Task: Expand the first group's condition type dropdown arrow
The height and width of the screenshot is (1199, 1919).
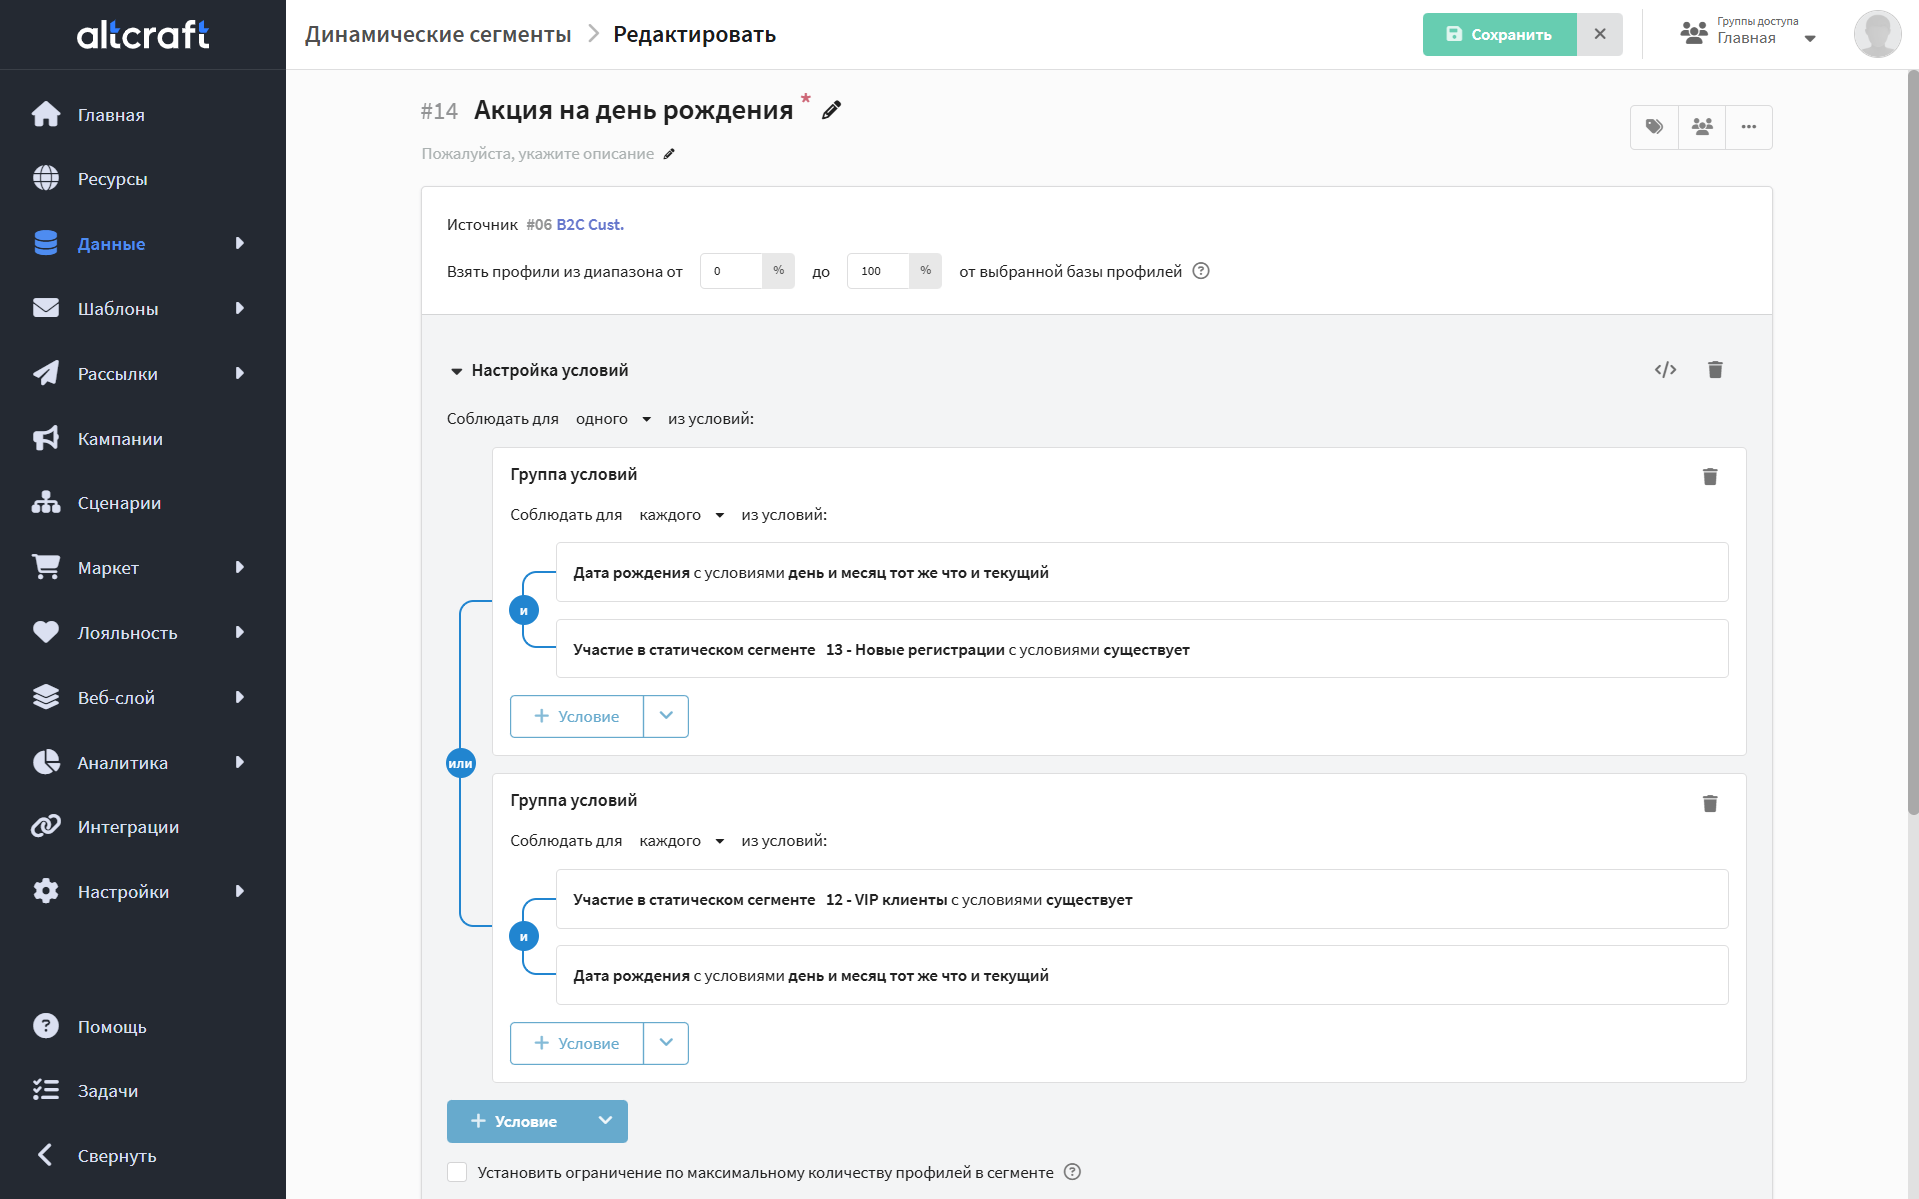Action: pos(666,716)
